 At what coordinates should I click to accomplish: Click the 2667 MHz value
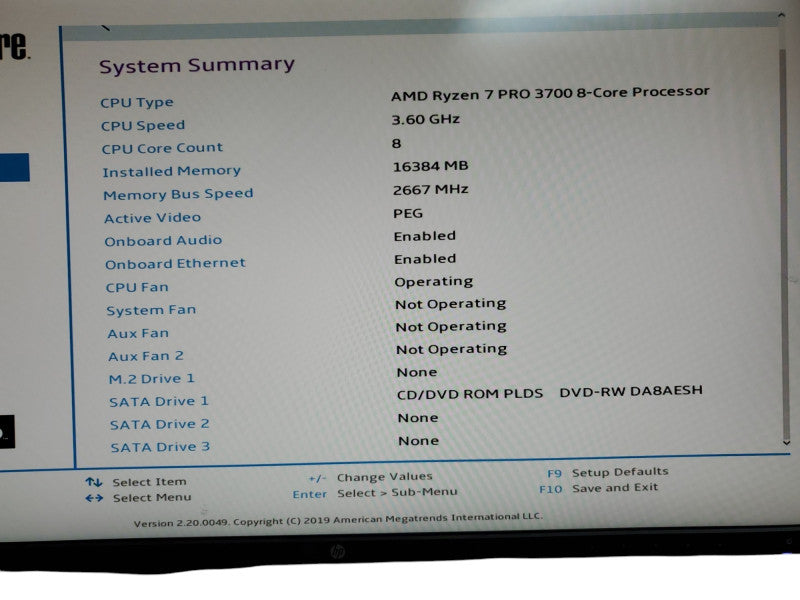[x=431, y=190]
